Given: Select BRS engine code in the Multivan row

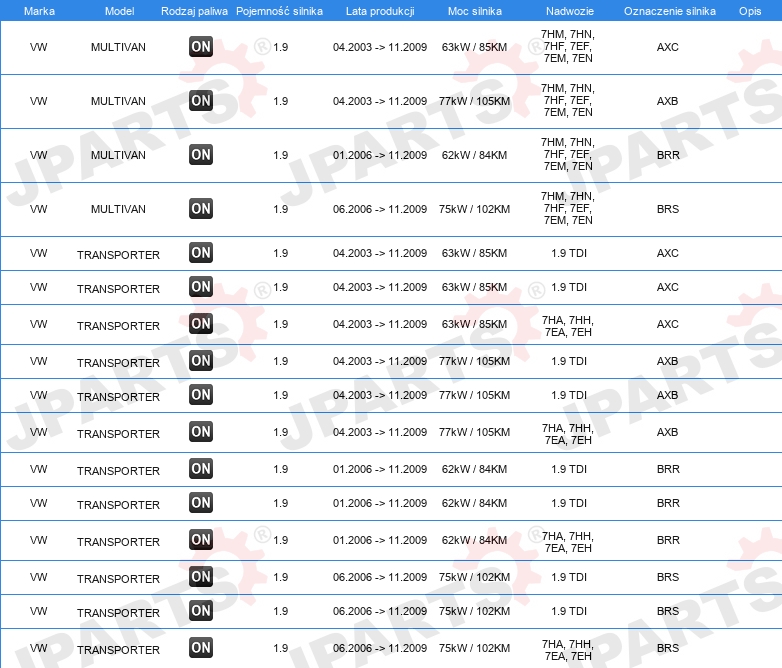Looking at the screenshot, I should click(668, 209).
